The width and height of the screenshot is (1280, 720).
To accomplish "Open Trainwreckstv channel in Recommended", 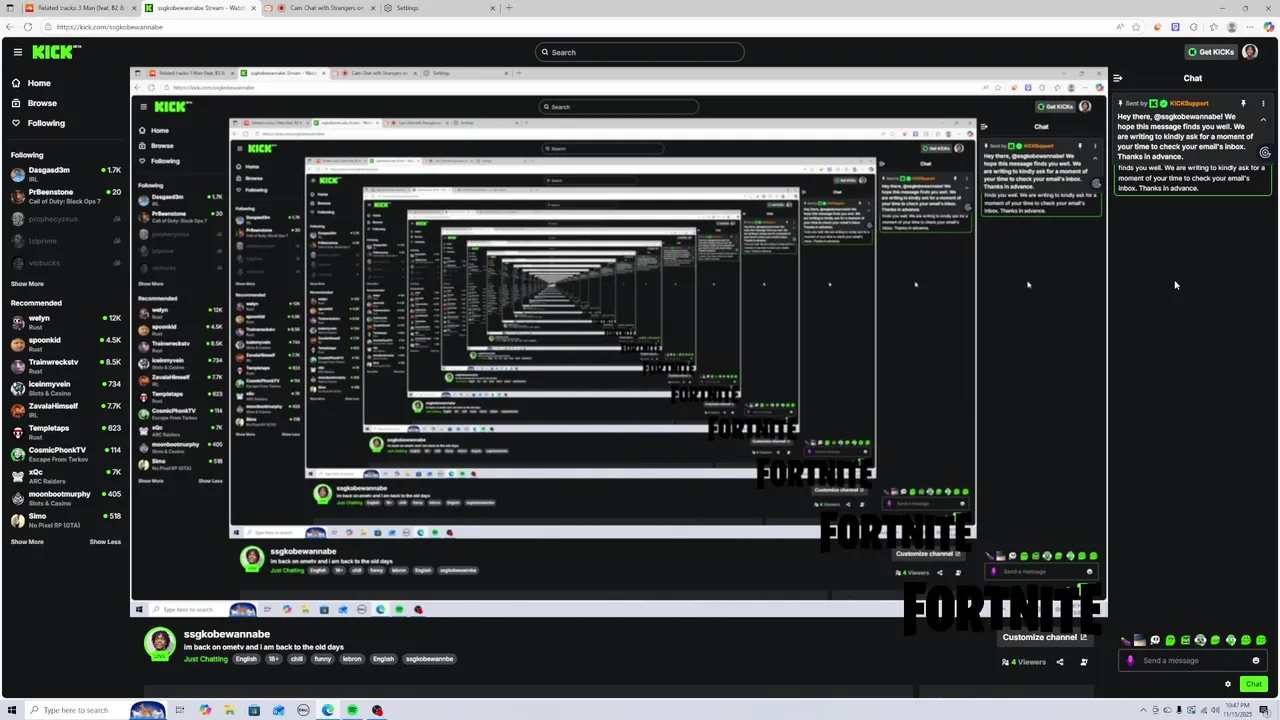I will [65, 366].
